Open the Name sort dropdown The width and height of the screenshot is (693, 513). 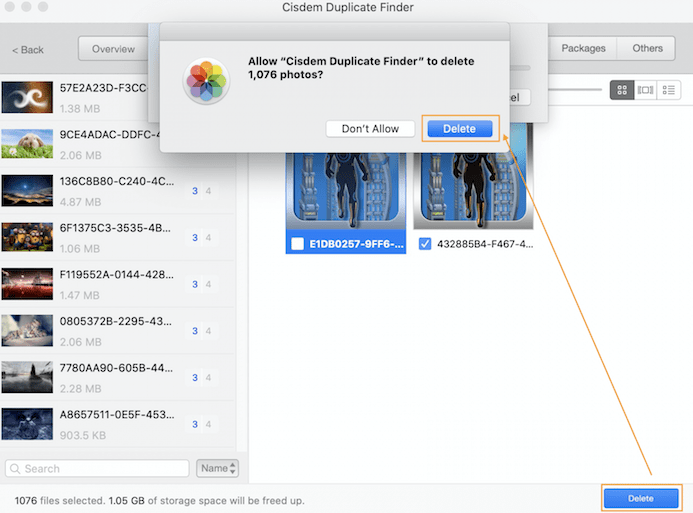tap(218, 468)
